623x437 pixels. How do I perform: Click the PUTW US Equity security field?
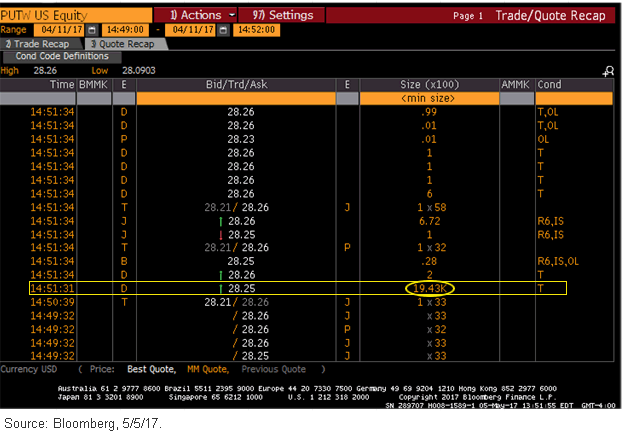[75, 15]
